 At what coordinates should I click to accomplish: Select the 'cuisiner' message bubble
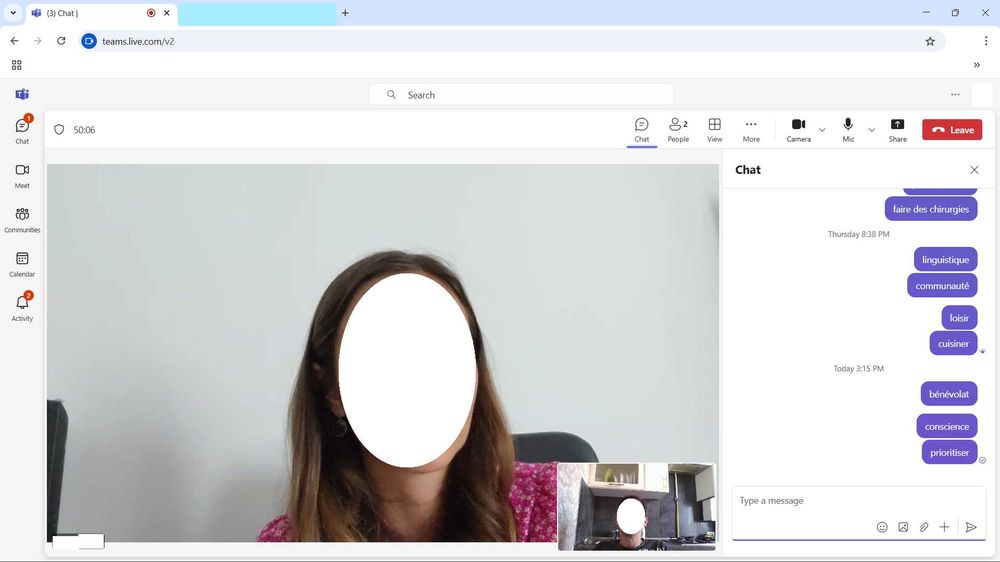point(953,343)
